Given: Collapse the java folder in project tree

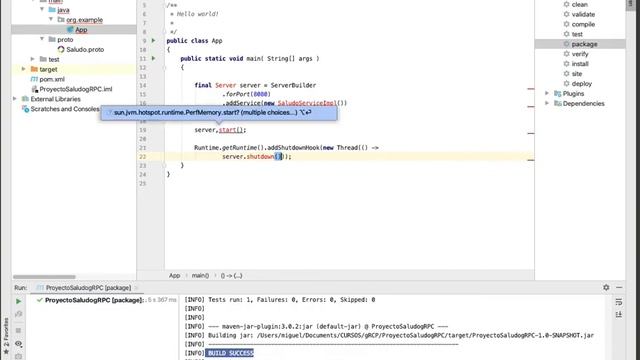Looking at the screenshot, I should click(x=42, y=9).
